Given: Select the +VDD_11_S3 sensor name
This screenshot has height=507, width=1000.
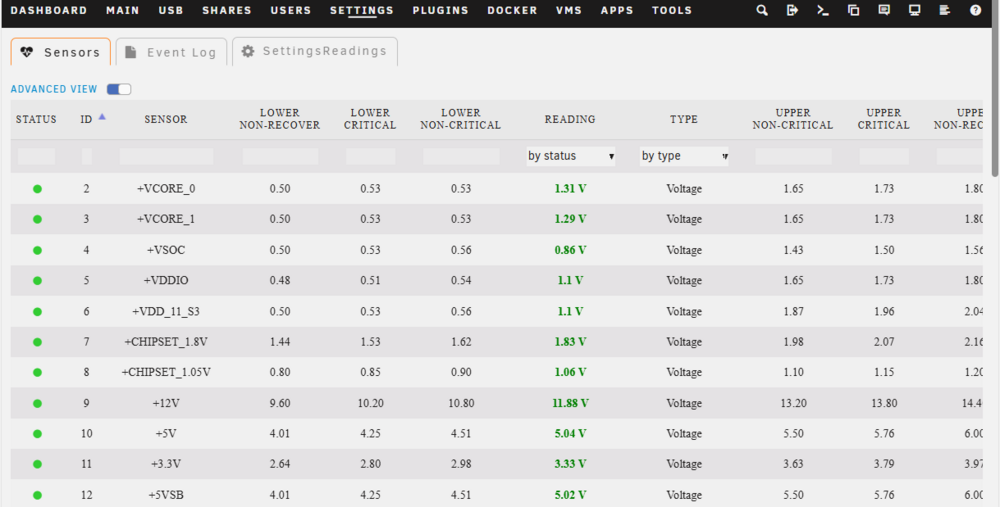Looking at the screenshot, I should point(166,311).
